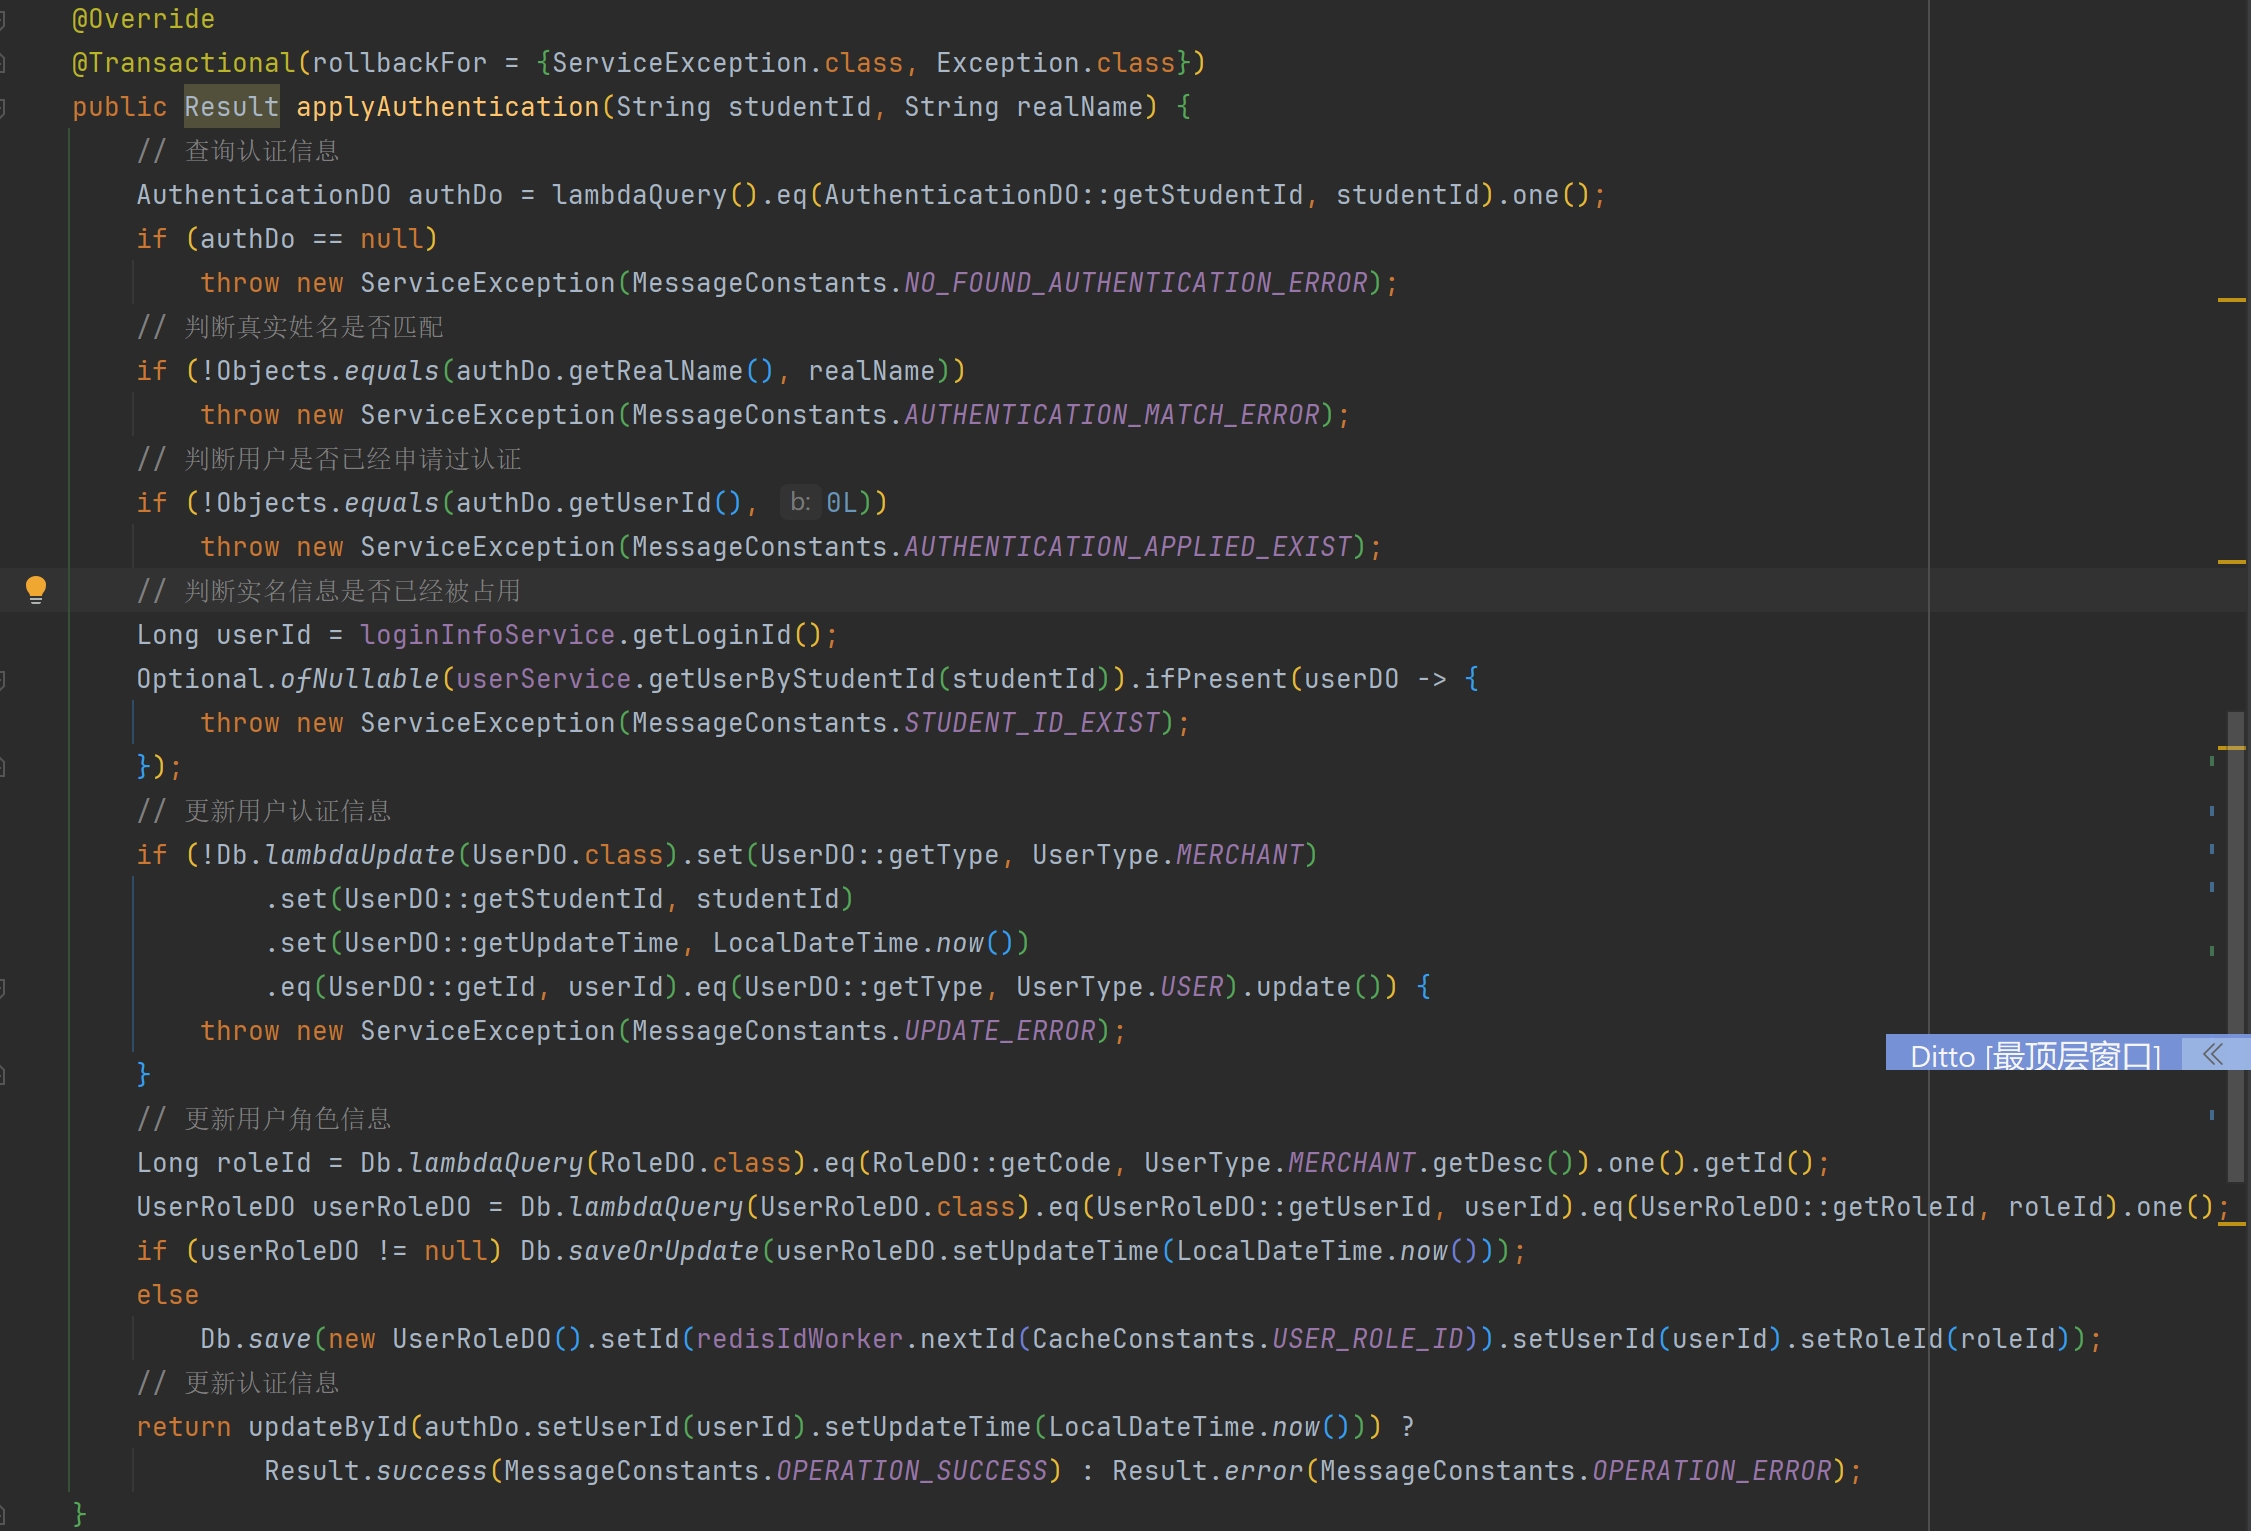Fold the applyAuthentication method at its signature line

tap(3, 107)
